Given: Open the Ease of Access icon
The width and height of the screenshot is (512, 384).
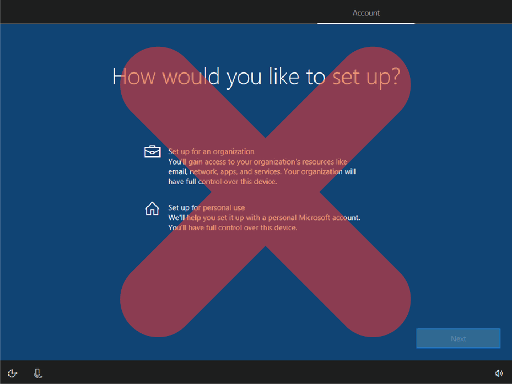Looking at the screenshot, I should tap(12, 373).
